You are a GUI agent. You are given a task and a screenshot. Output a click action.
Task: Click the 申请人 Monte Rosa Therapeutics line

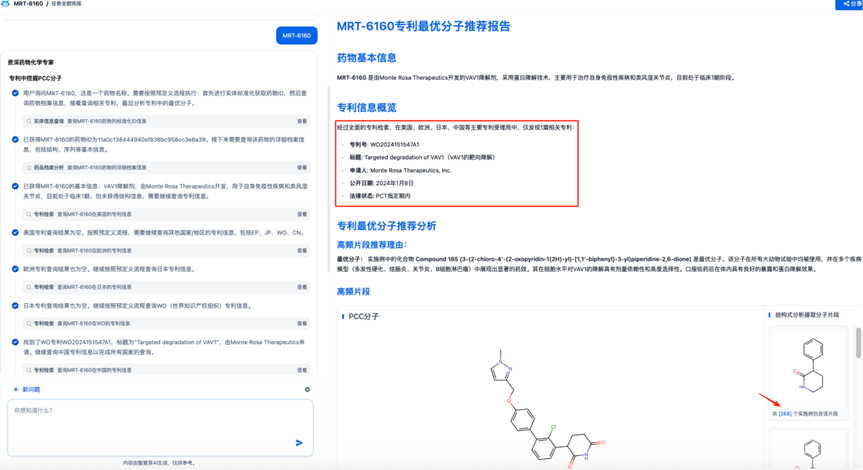(x=400, y=171)
